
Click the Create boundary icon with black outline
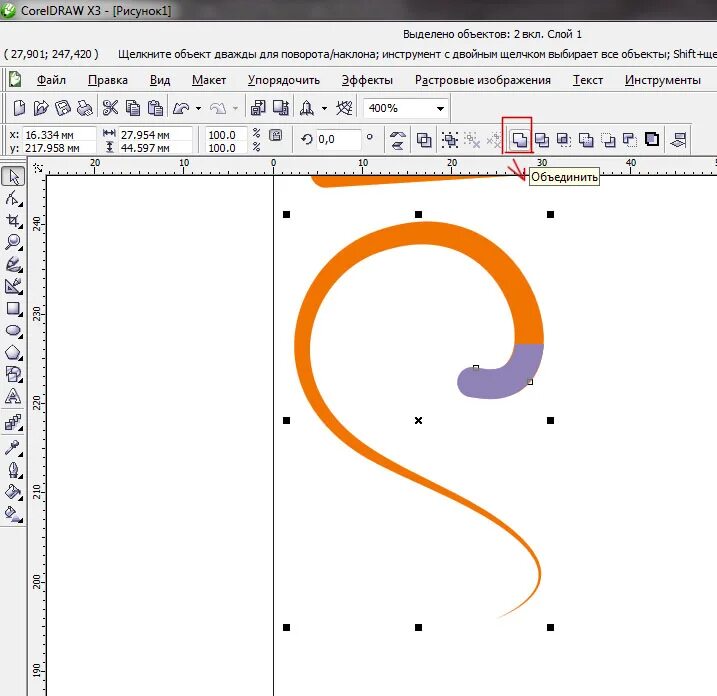(652, 139)
